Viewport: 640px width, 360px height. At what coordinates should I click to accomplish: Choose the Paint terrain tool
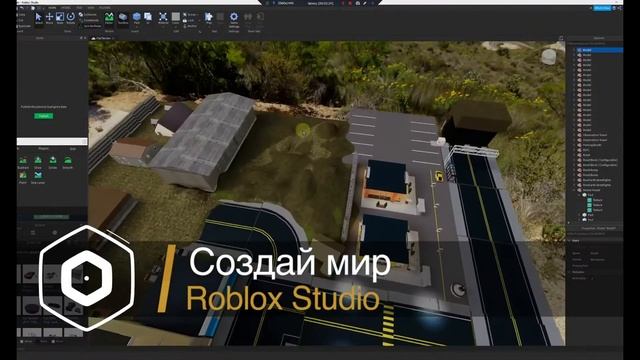pyautogui.click(x=23, y=177)
